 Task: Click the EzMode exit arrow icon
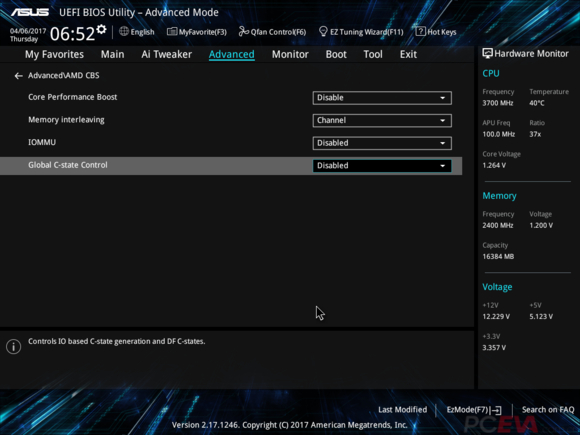tap(497, 410)
